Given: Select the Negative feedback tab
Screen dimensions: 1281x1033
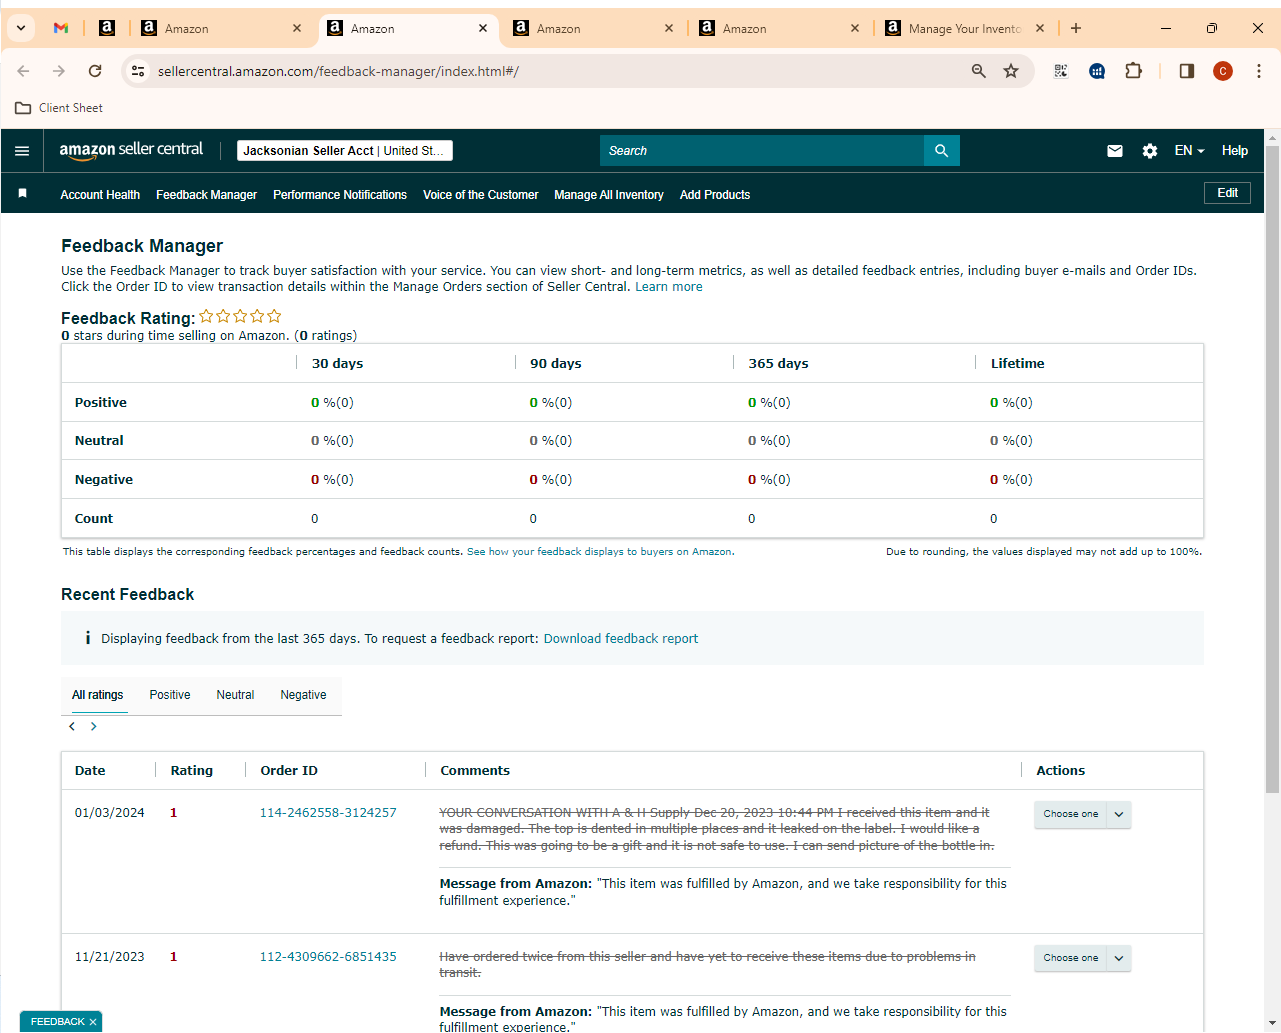Looking at the screenshot, I should (x=303, y=695).
